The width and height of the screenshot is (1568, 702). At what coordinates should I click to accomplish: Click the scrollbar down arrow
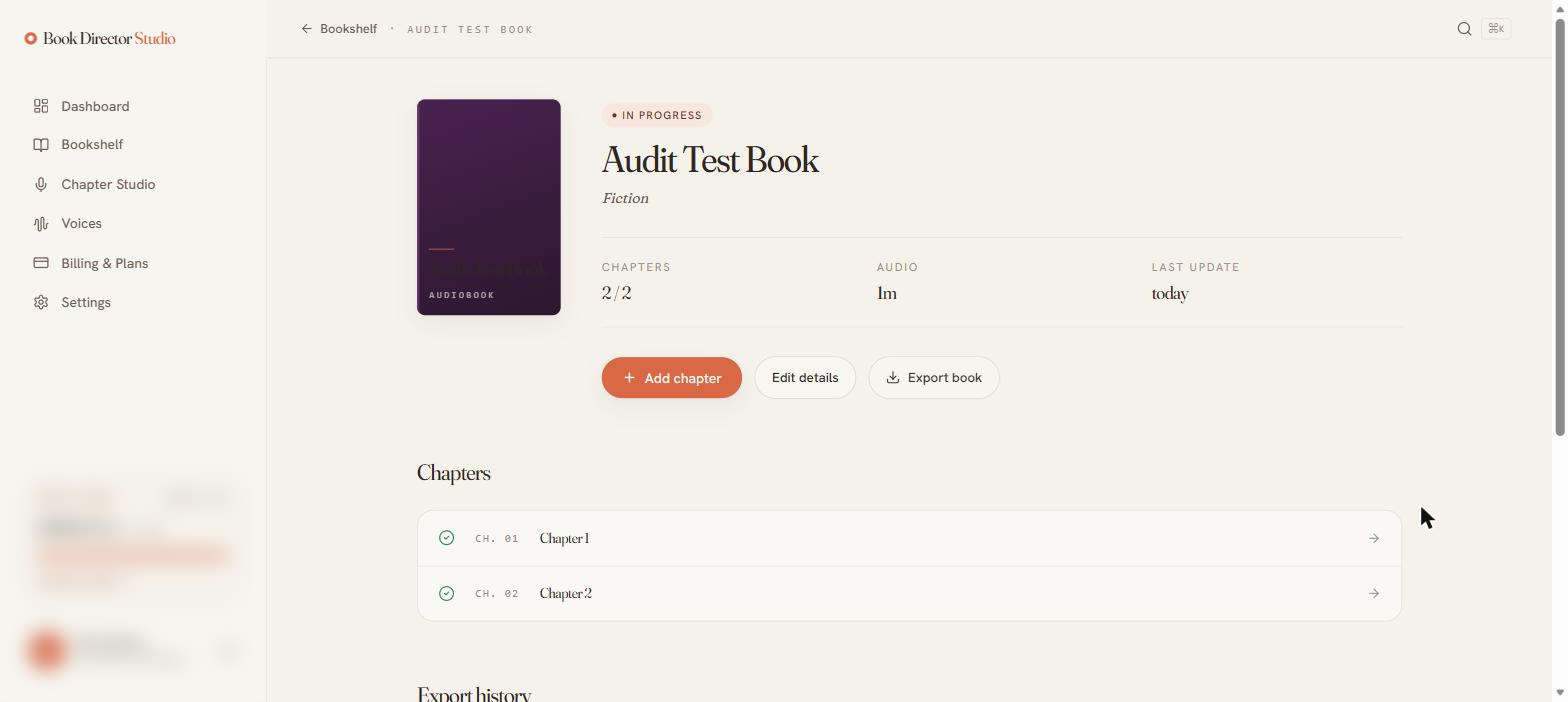pyautogui.click(x=1560, y=693)
